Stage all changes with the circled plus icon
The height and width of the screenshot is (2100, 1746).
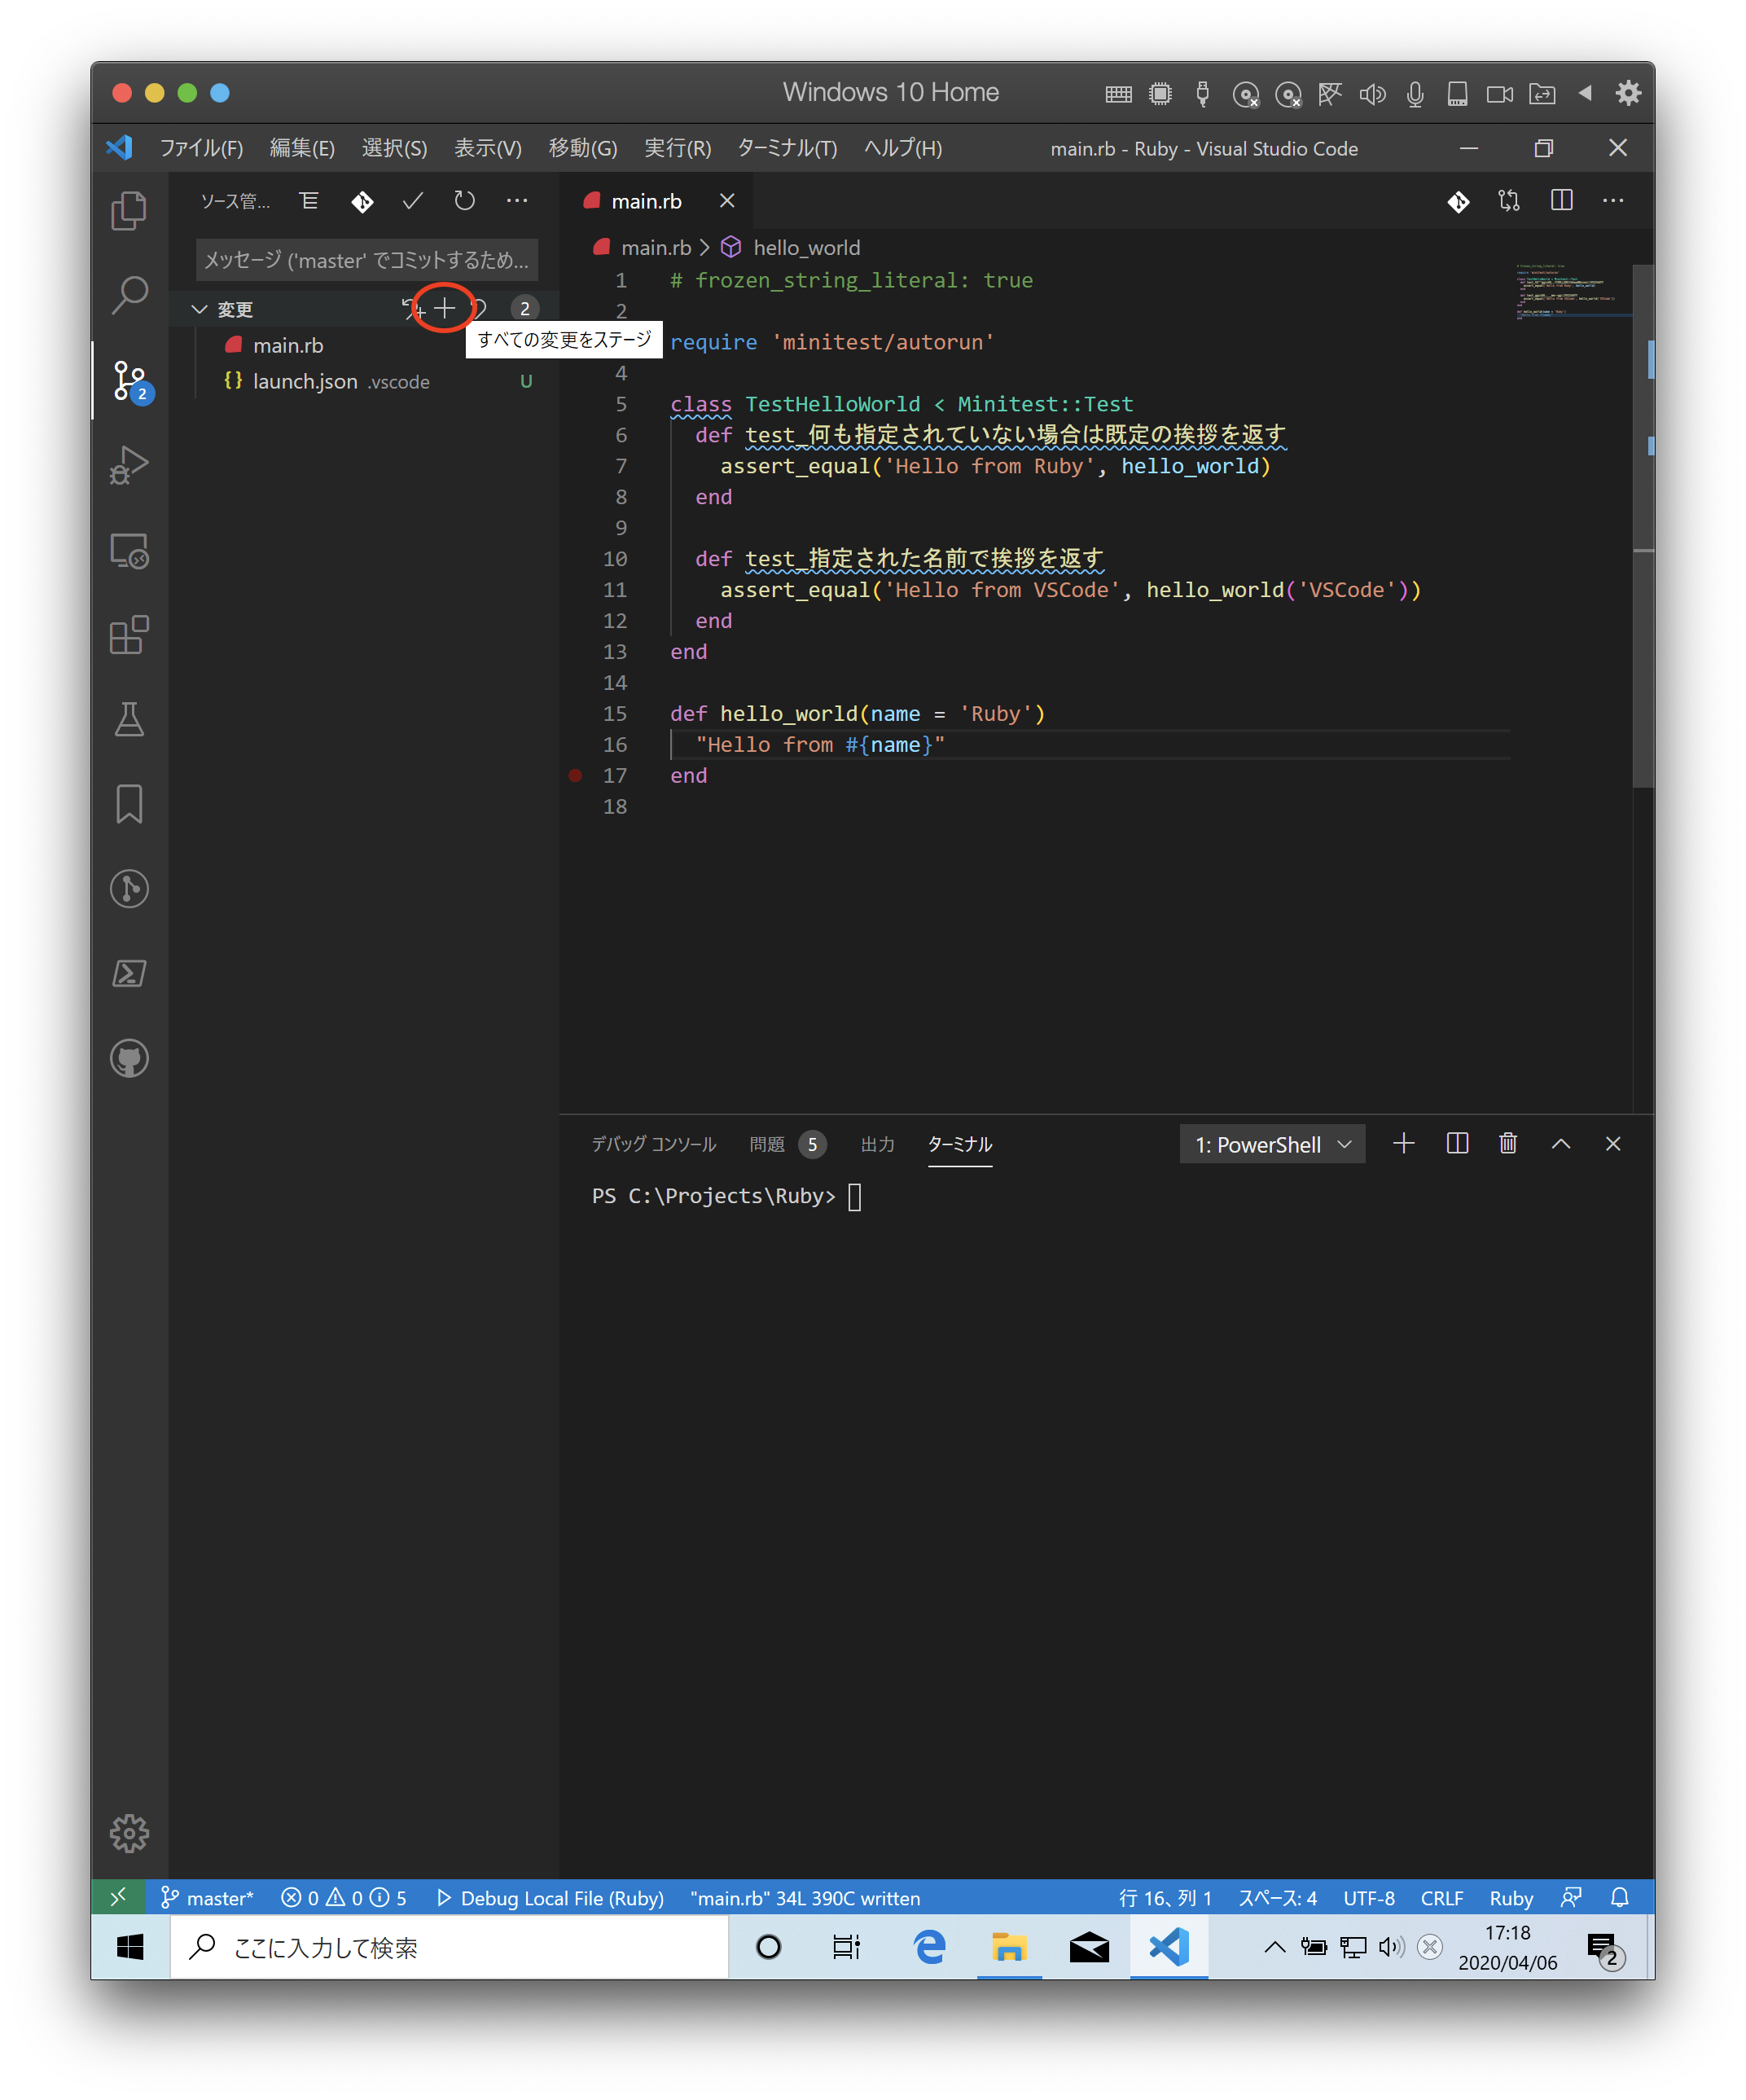(x=446, y=308)
